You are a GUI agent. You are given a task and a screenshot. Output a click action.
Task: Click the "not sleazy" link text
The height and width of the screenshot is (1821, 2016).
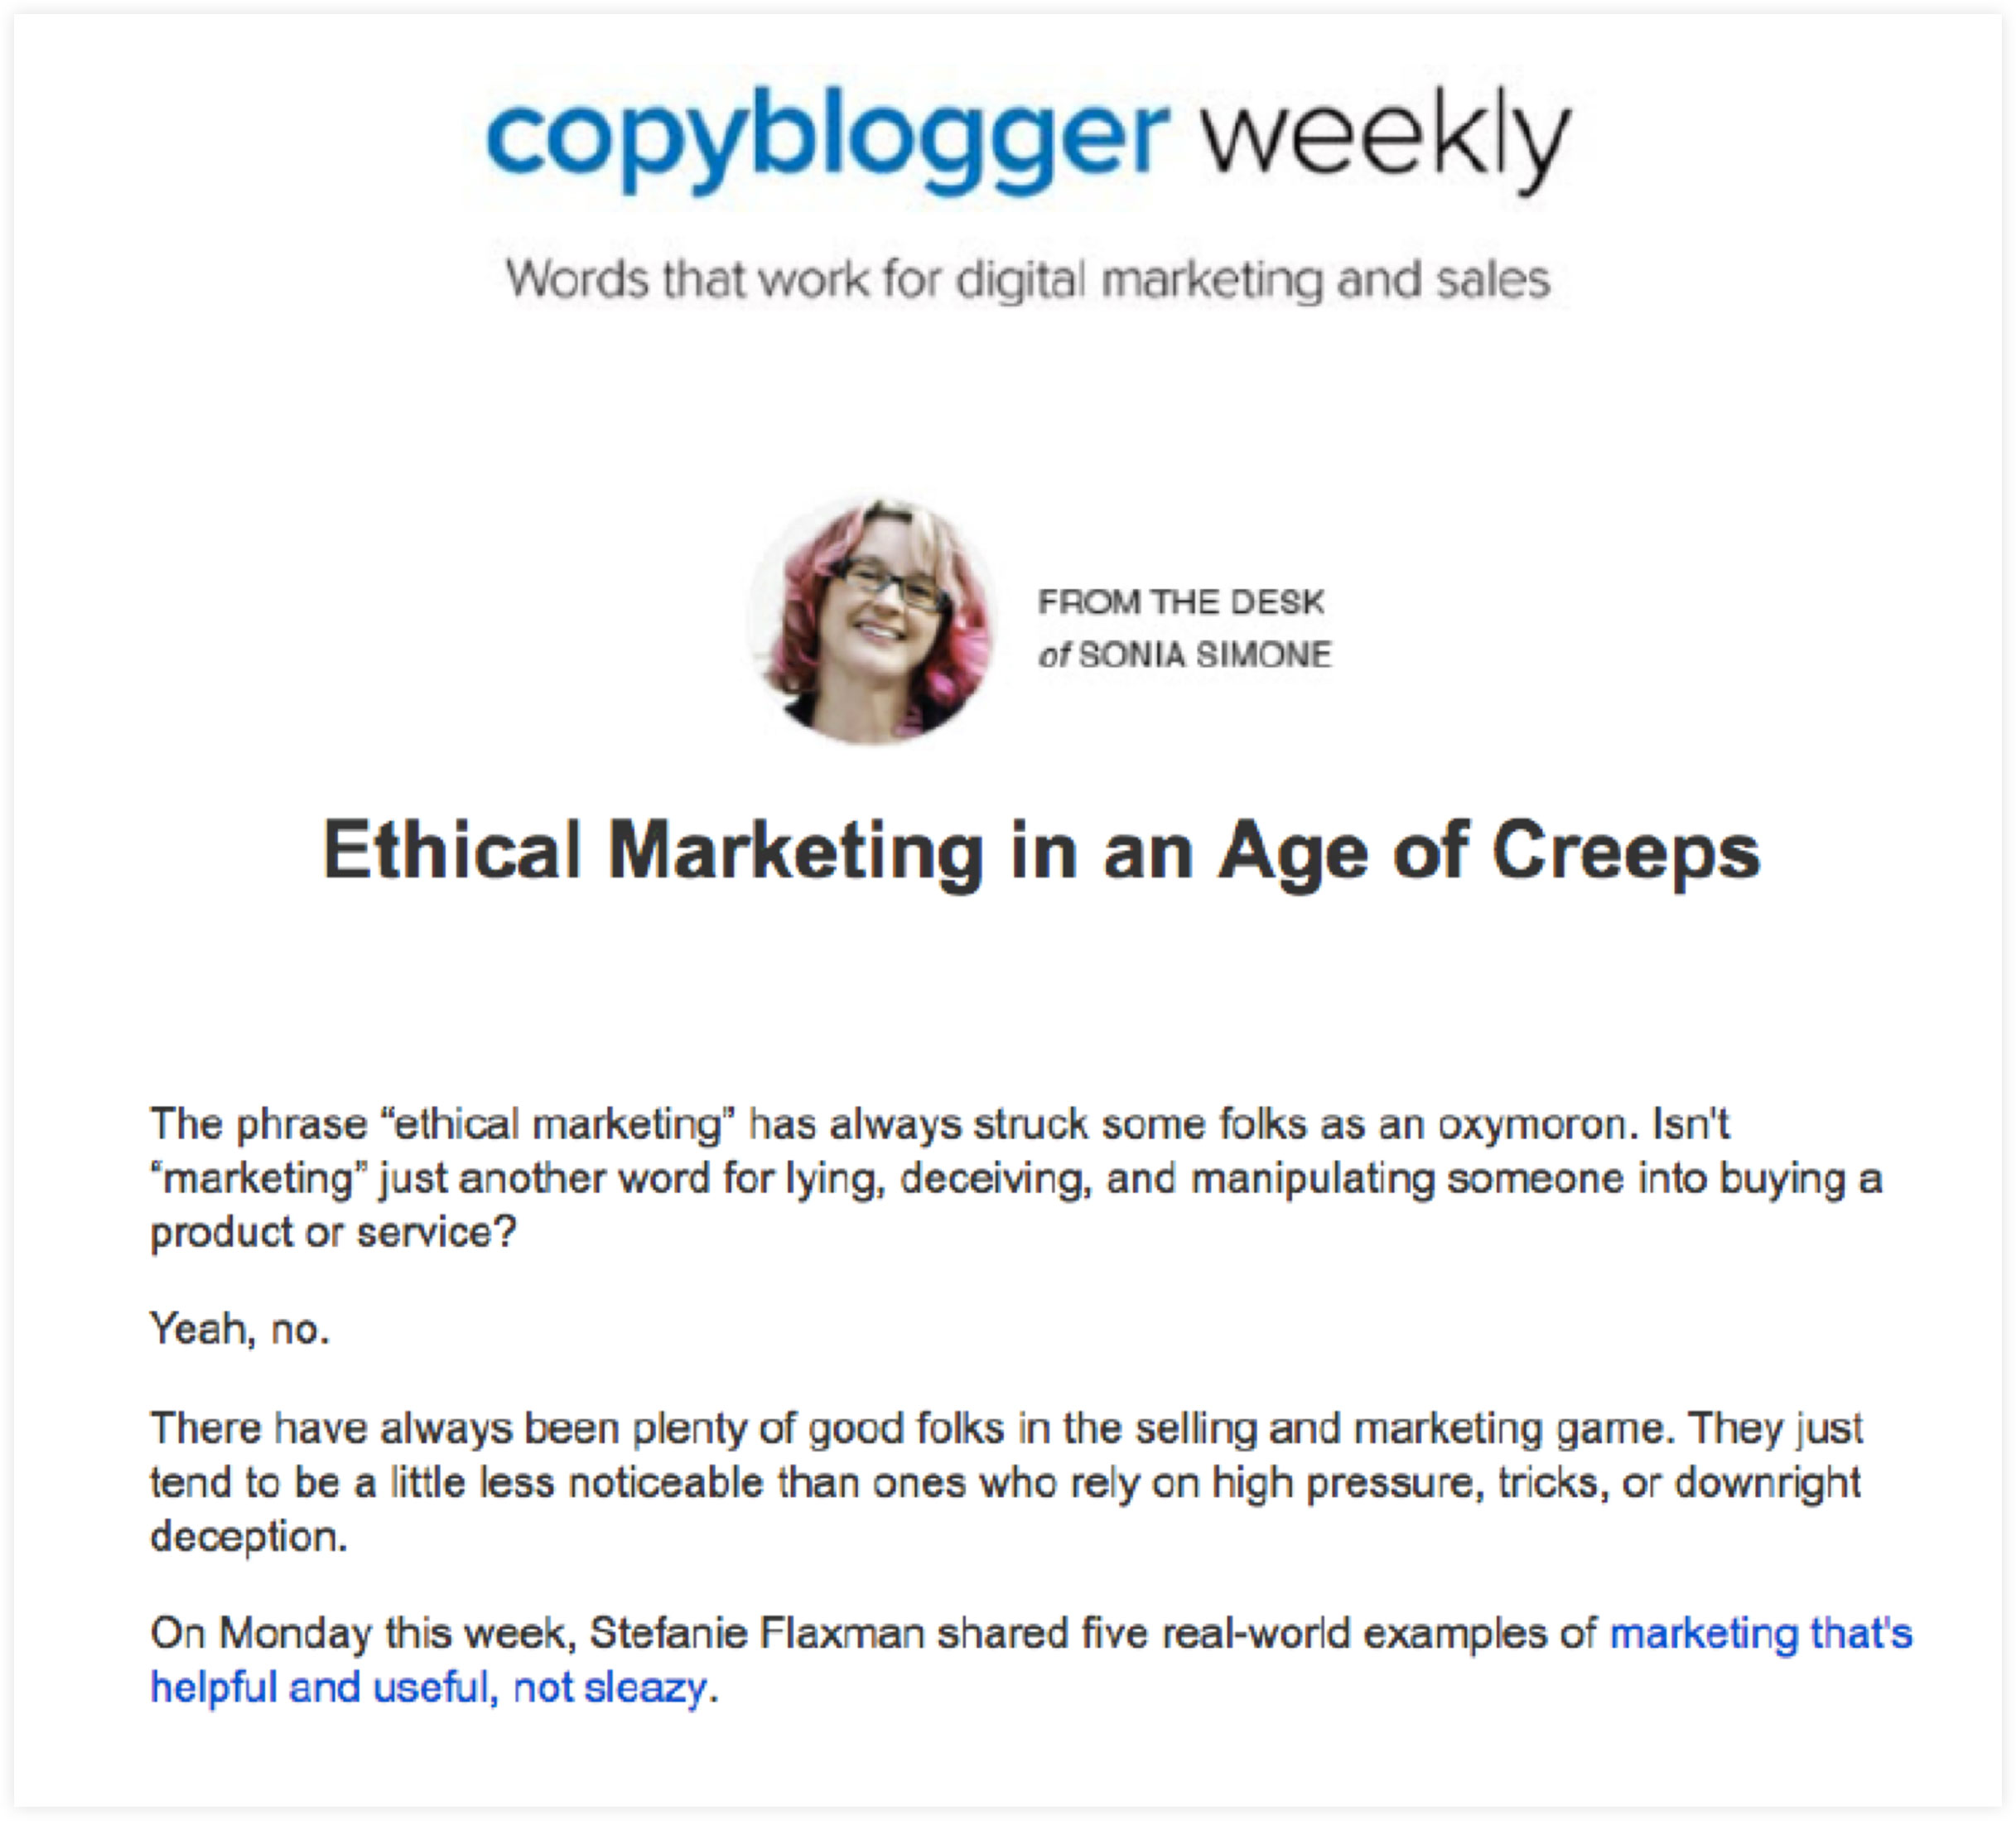point(609,1687)
